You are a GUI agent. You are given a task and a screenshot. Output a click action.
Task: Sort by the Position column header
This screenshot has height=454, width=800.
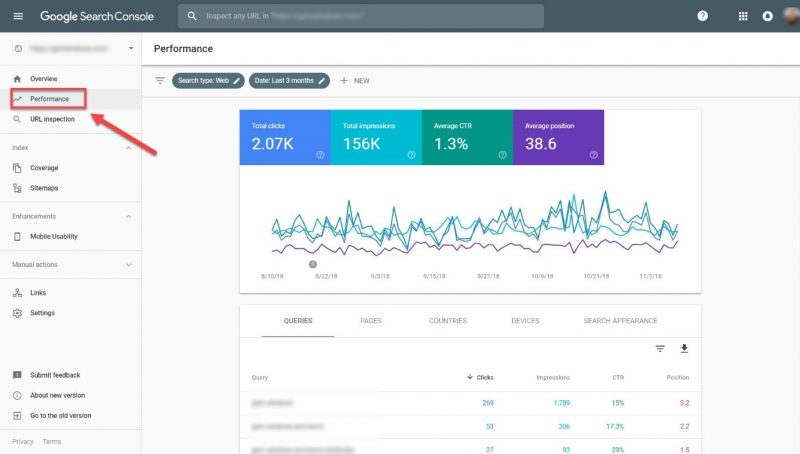pyautogui.click(x=678, y=377)
